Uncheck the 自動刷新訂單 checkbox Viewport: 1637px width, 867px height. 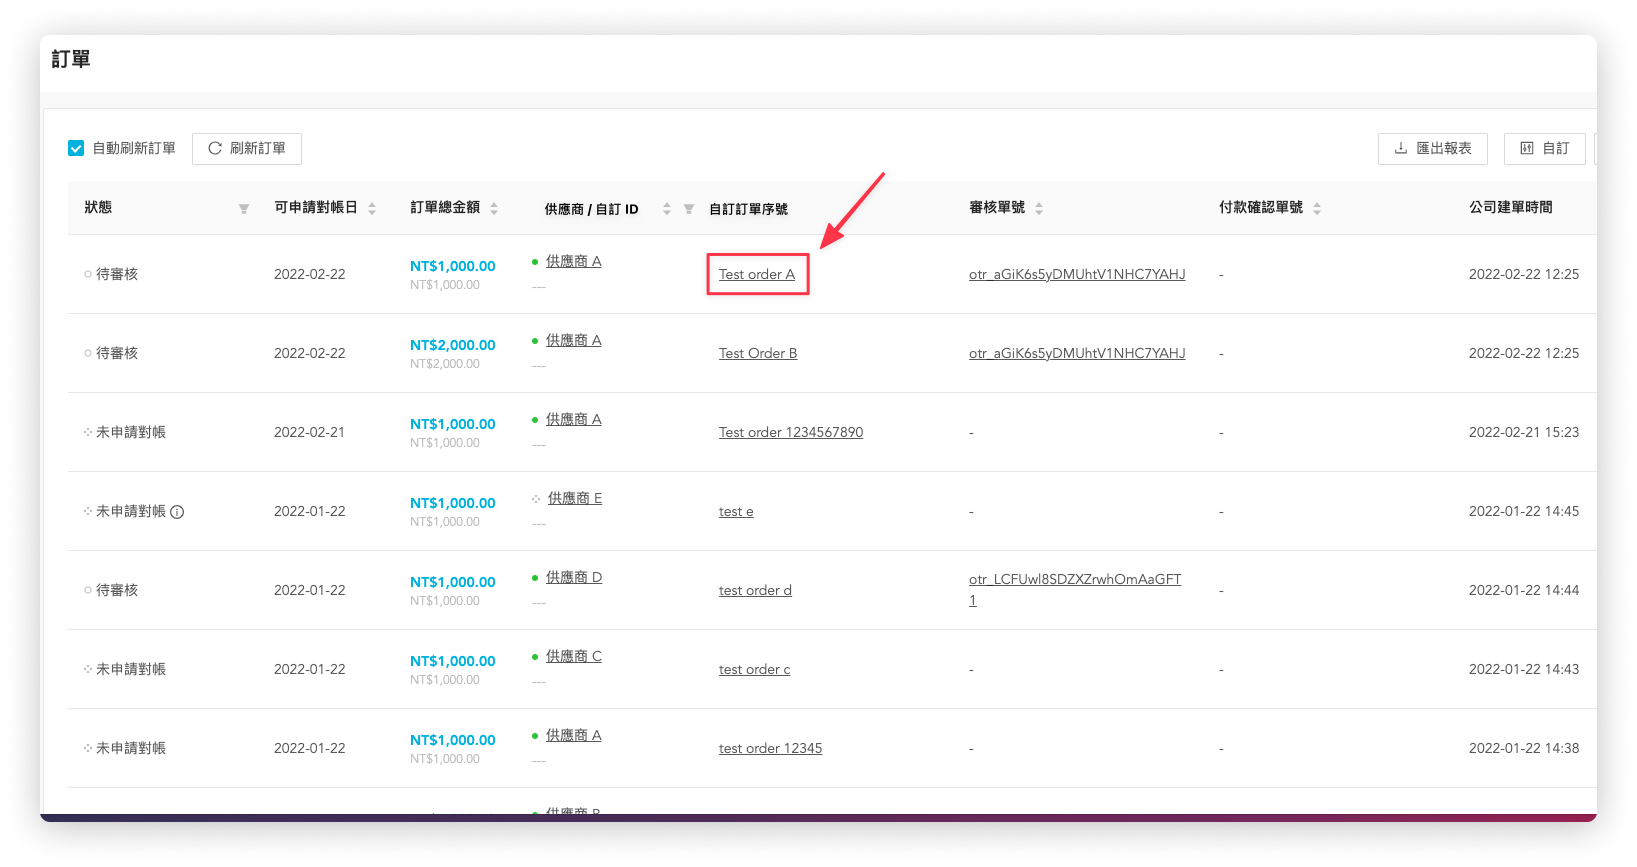(76, 148)
